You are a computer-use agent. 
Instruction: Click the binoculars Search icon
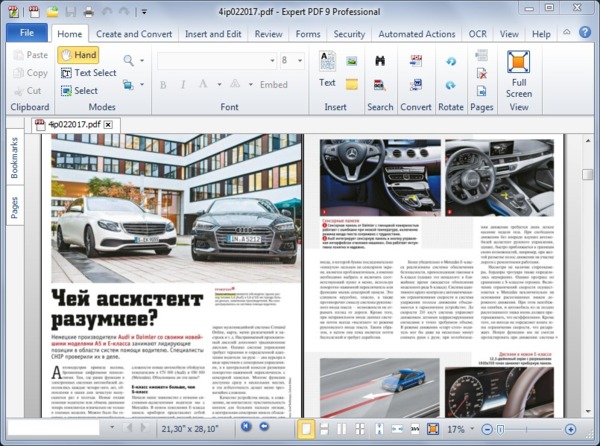pos(380,60)
